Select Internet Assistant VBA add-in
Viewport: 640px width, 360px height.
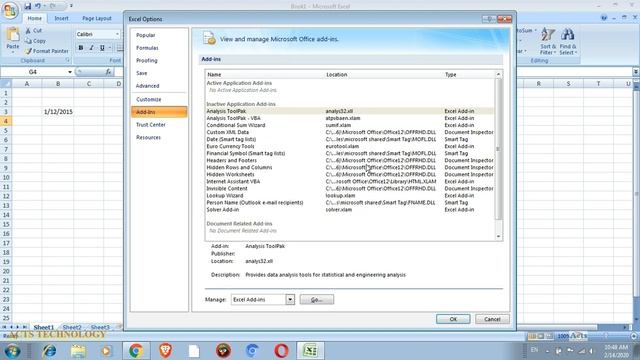click(x=349, y=181)
